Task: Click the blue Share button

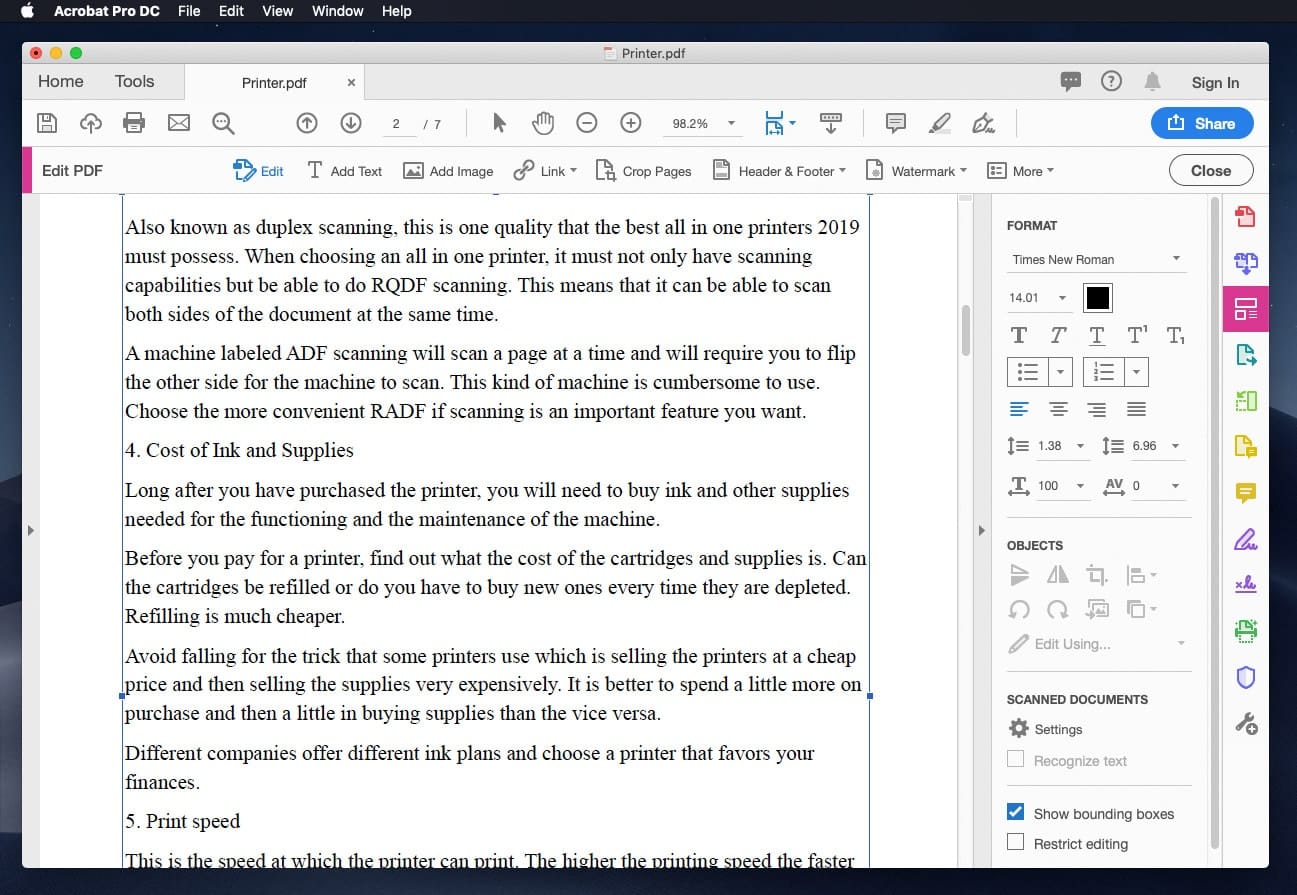Action: (1202, 123)
